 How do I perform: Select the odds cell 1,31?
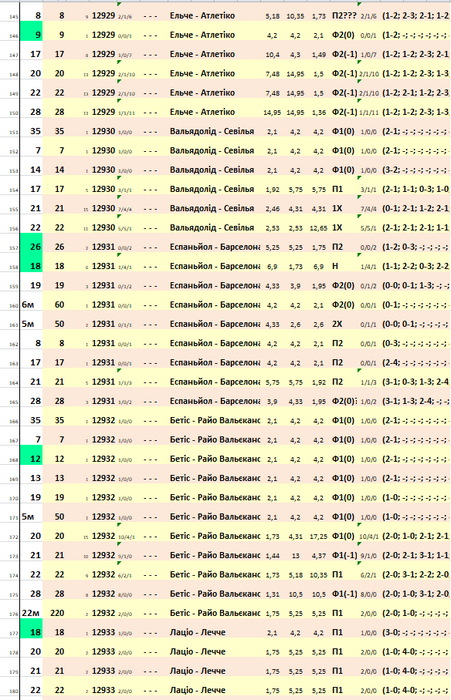272,594
